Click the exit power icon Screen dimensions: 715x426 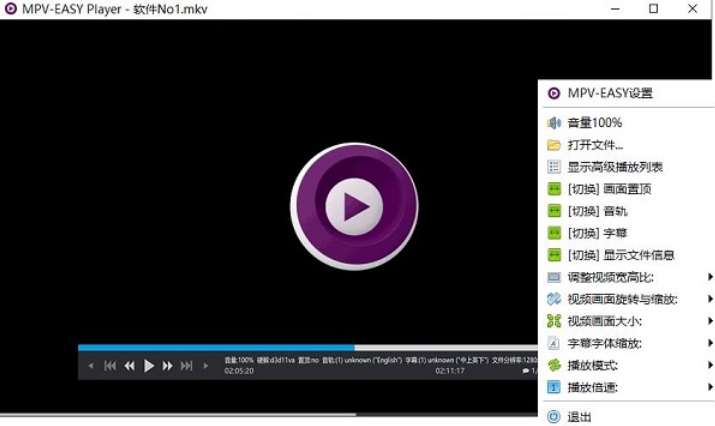[x=554, y=416]
